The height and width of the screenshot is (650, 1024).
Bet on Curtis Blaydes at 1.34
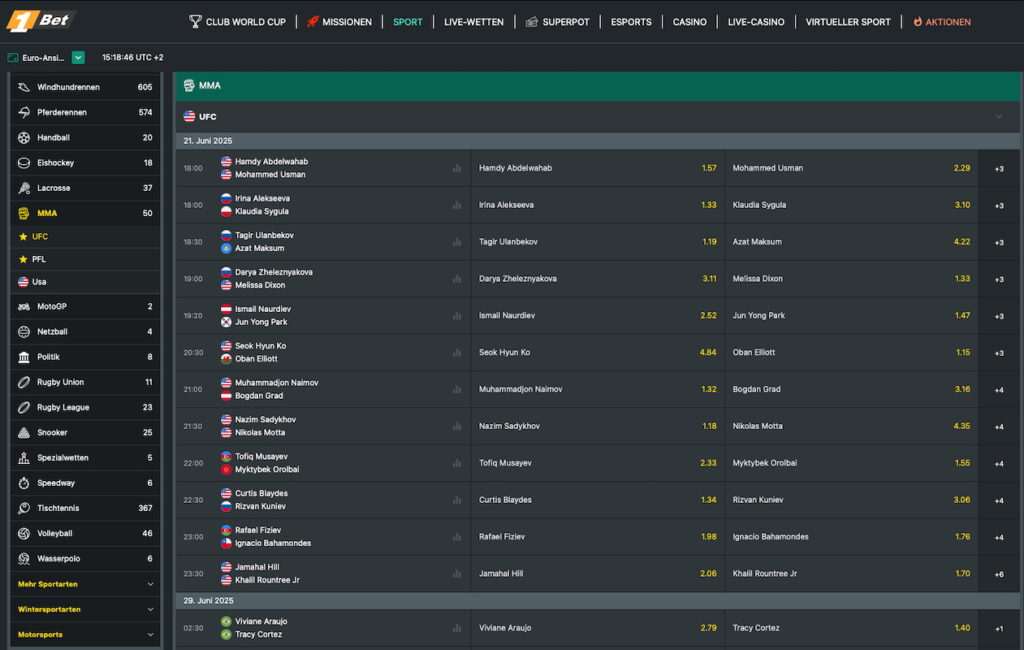click(598, 500)
